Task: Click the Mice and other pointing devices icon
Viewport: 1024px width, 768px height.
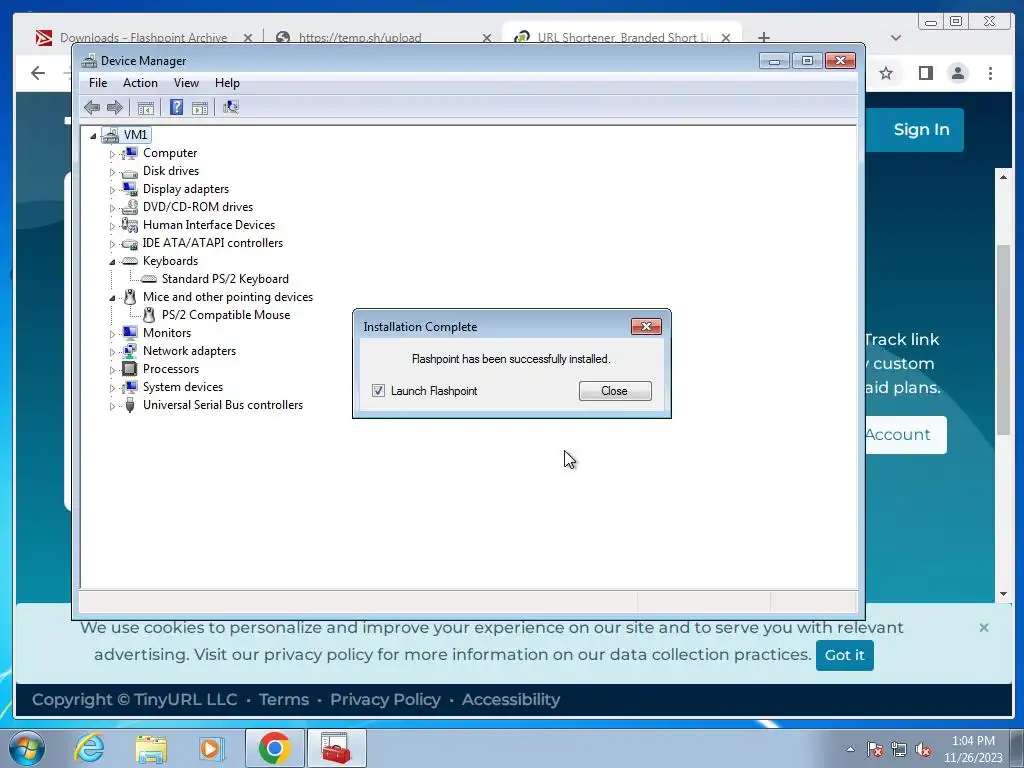Action: click(x=130, y=297)
